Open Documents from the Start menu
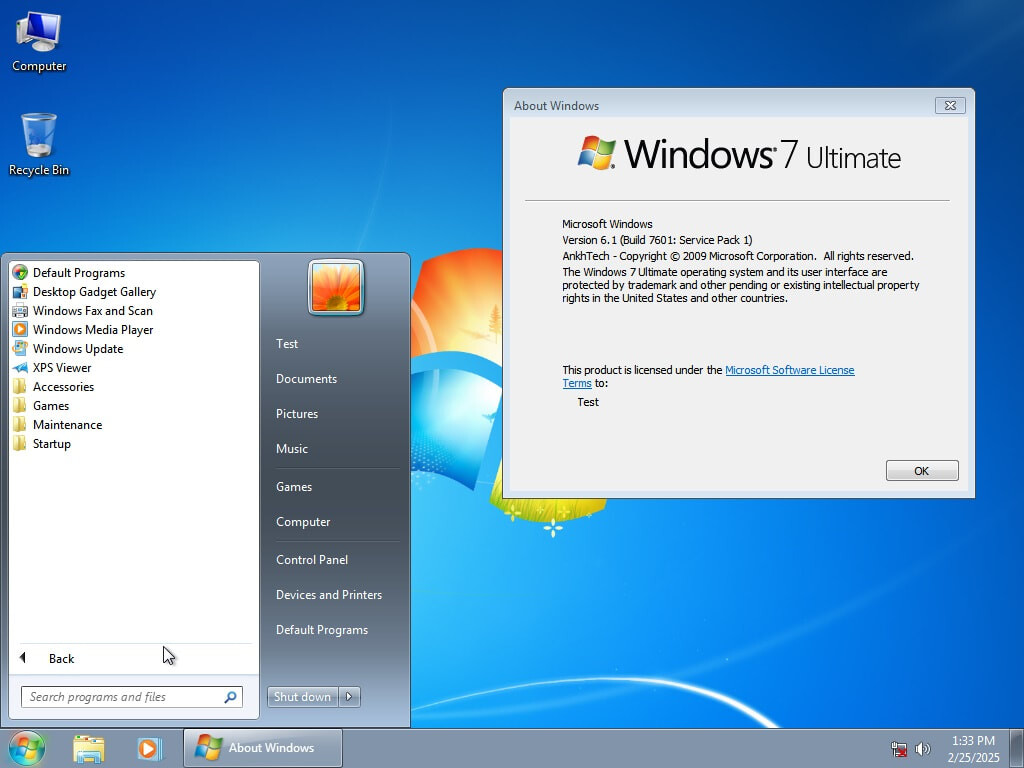This screenshot has height=768, width=1024. pyautogui.click(x=306, y=379)
